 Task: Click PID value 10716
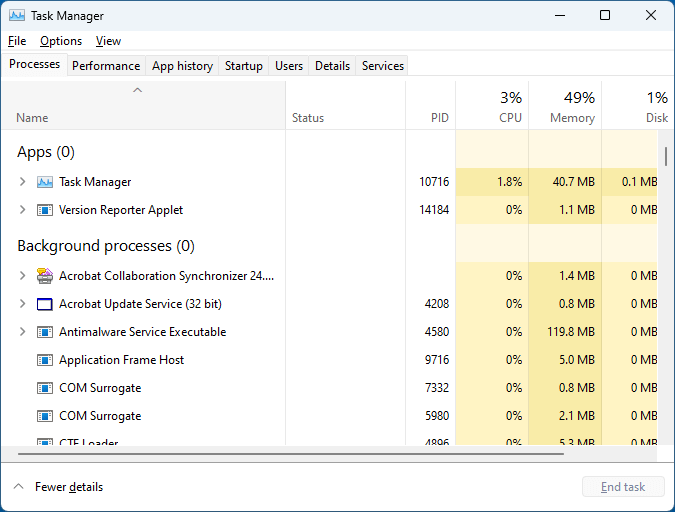434,182
